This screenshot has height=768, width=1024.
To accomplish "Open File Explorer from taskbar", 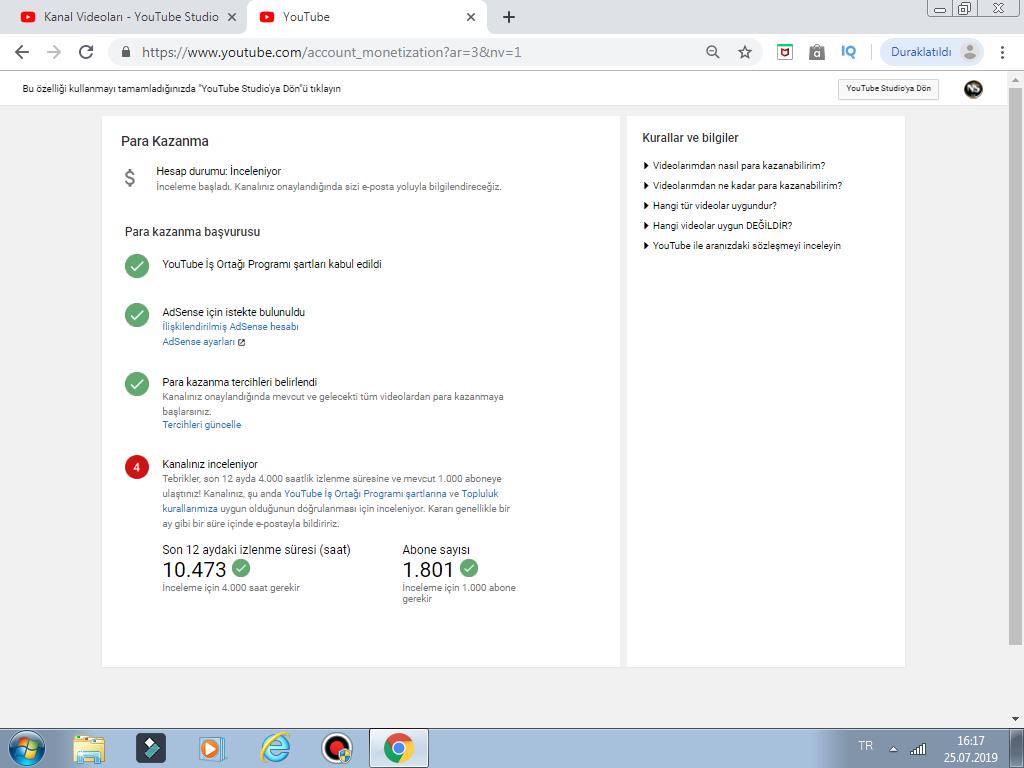I will pyautogui.click(x=89, y=748).
